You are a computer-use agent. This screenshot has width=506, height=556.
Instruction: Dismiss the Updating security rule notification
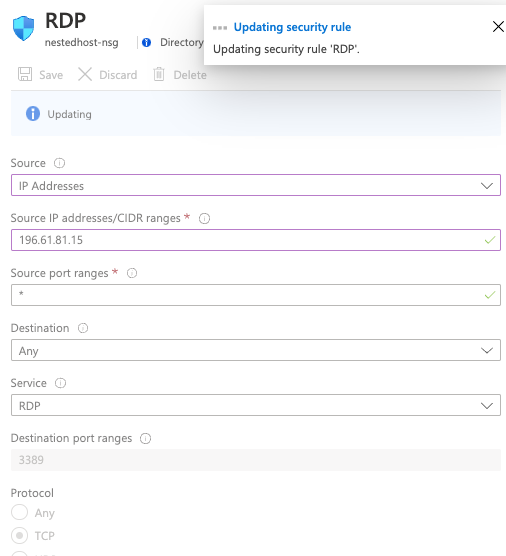[x=498, y=27]
